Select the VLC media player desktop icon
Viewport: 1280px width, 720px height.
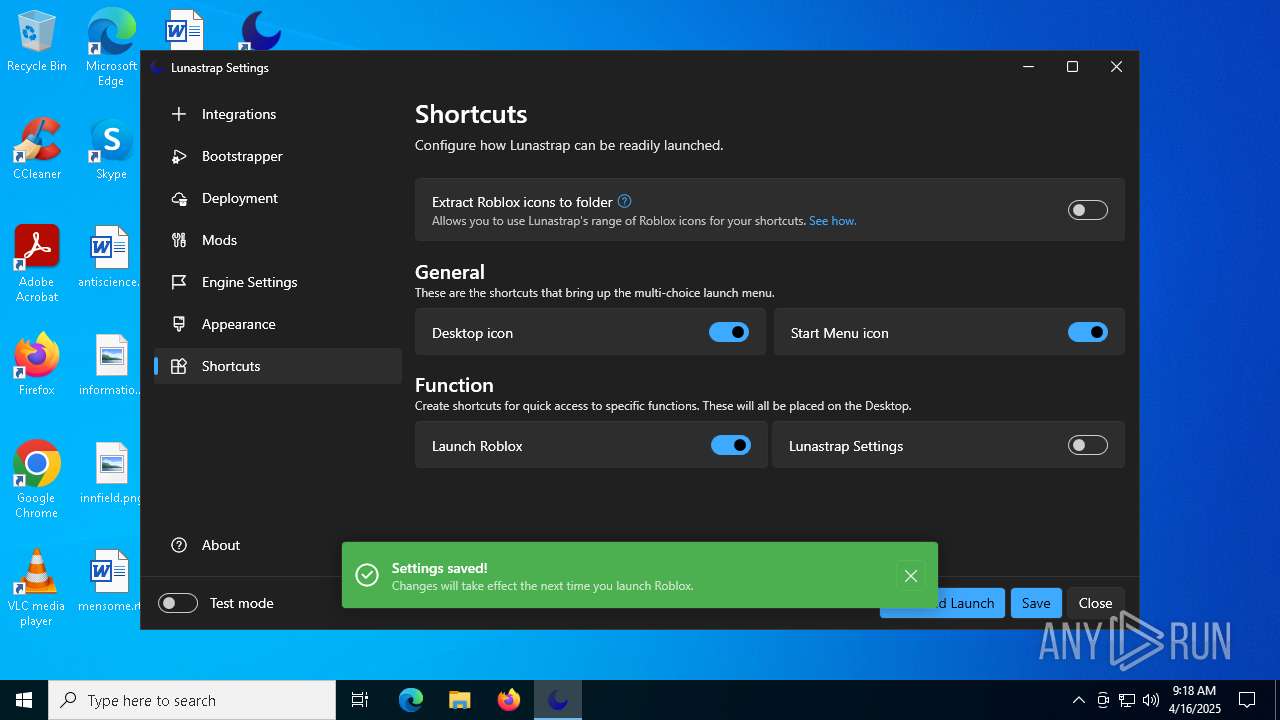pyautogui.click(x=37, y=588)
